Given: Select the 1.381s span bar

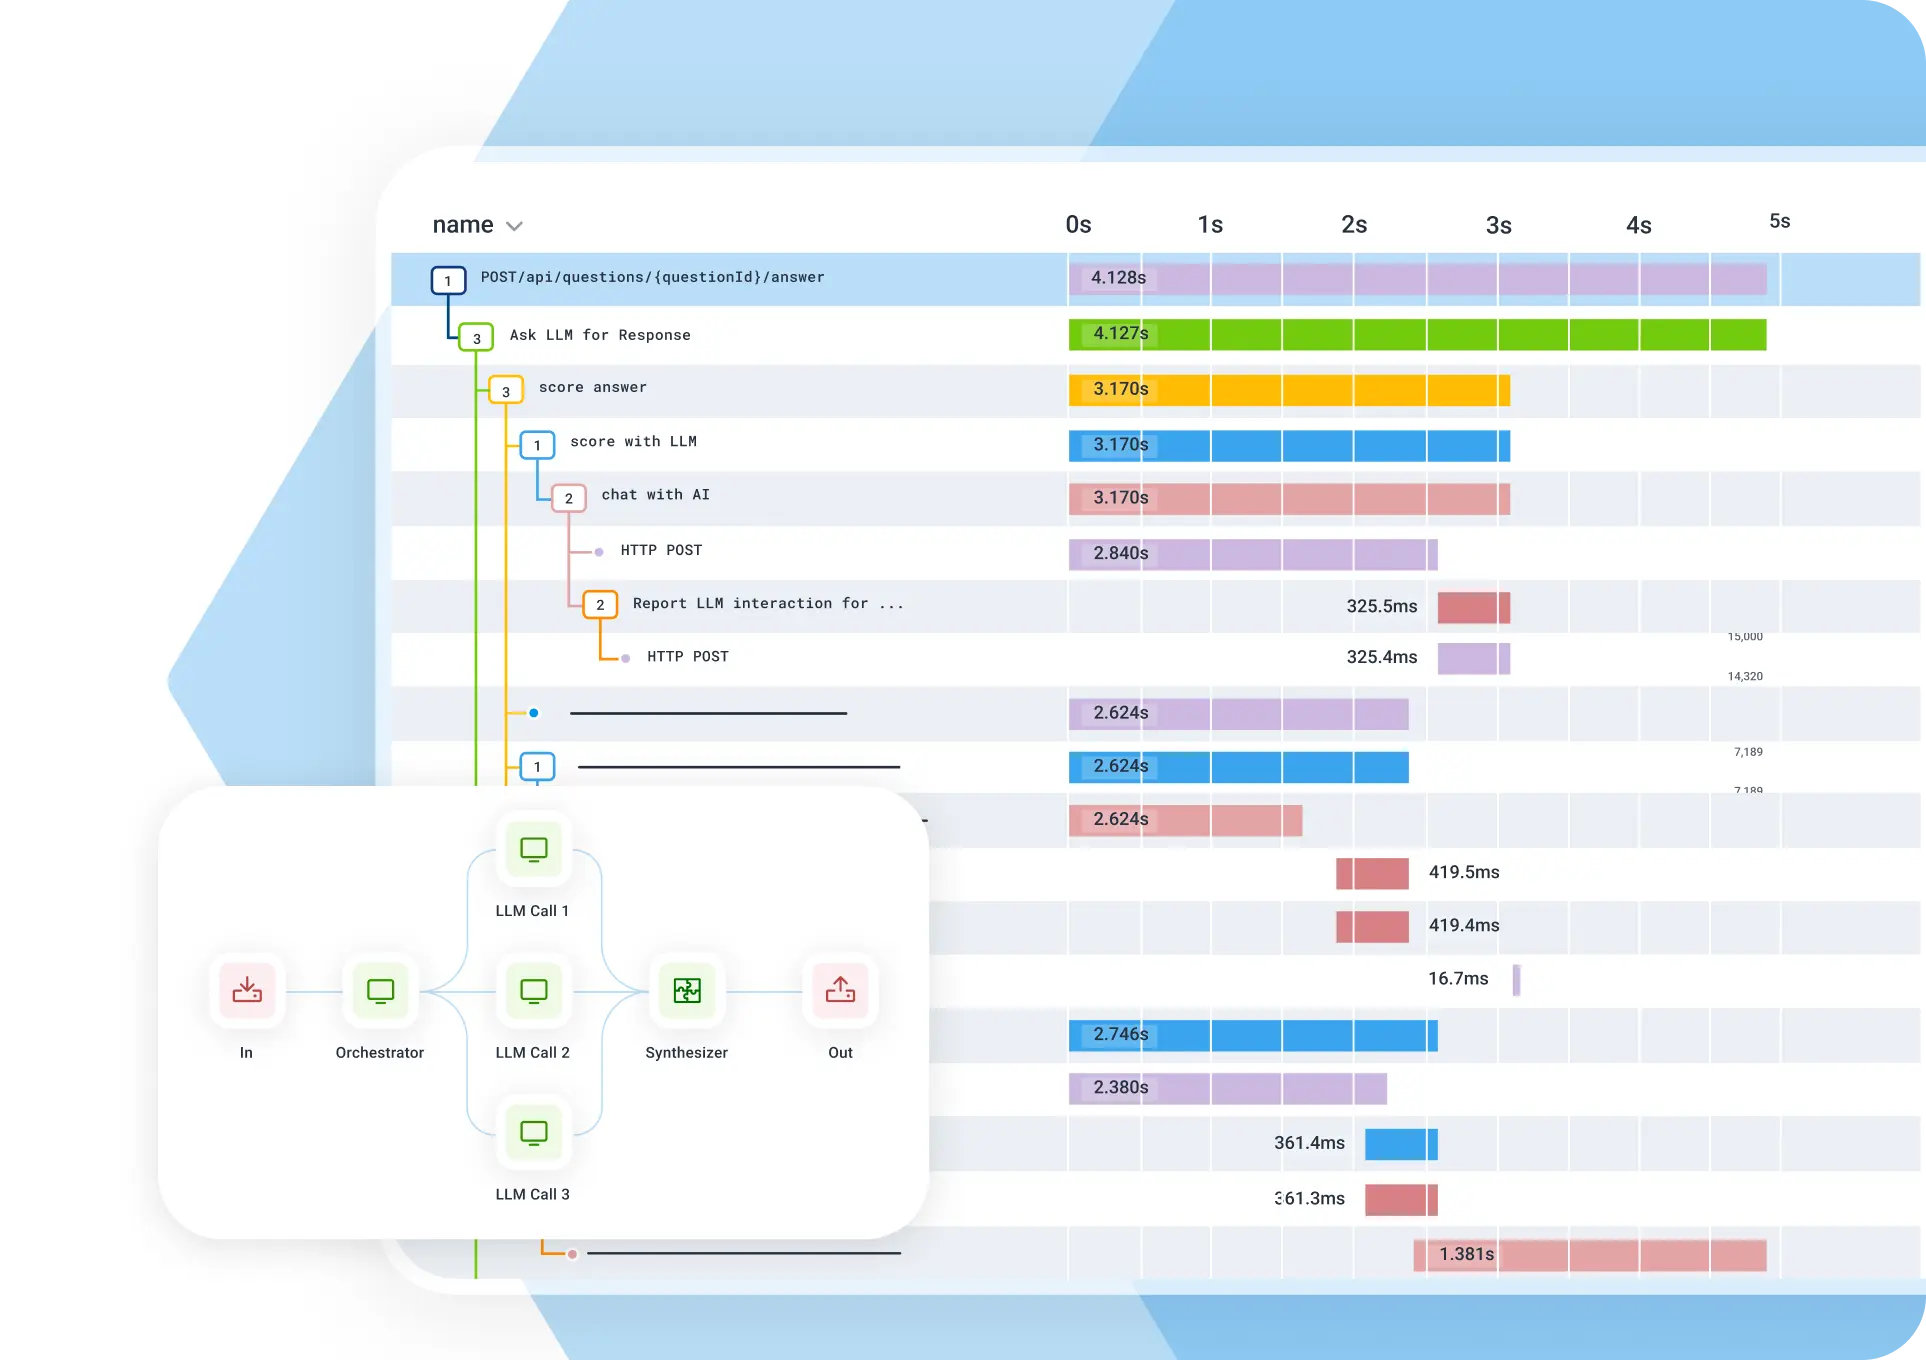Looking at the screenshot, I should [x=1590, y=1255].
